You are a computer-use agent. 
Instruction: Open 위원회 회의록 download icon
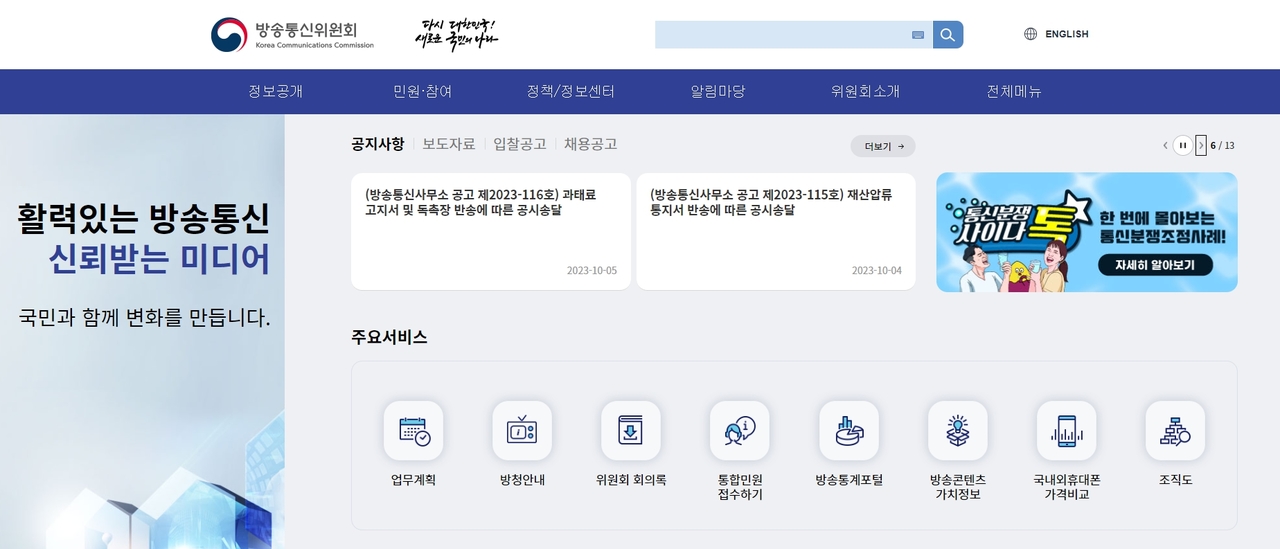pos(631,431)
